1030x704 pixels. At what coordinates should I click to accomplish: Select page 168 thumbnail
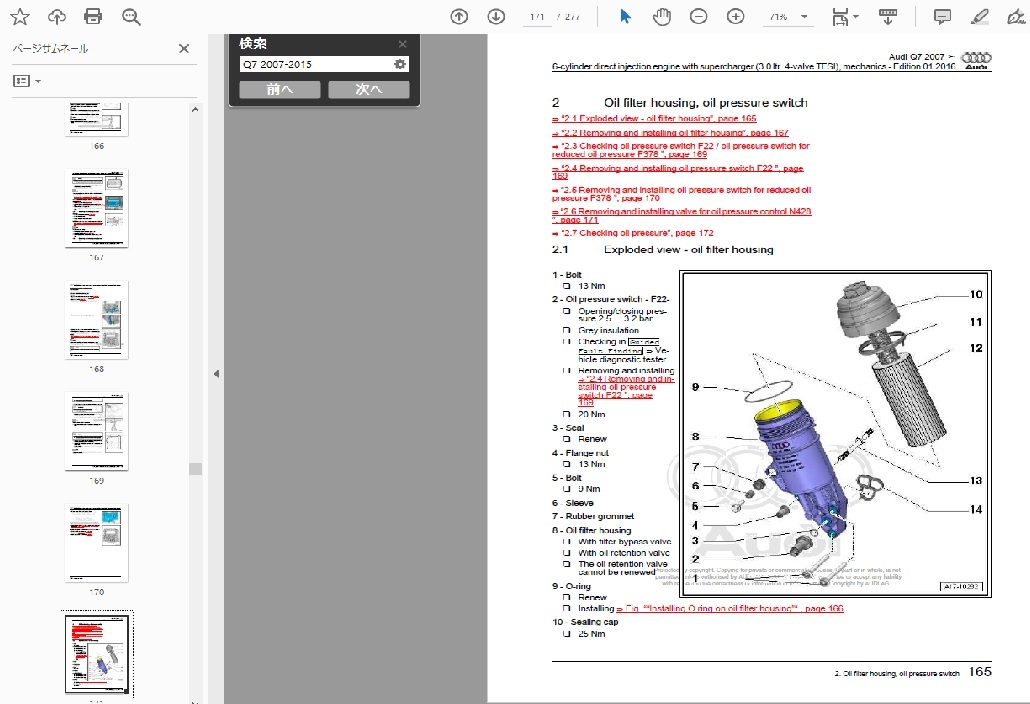click(97, 320)
